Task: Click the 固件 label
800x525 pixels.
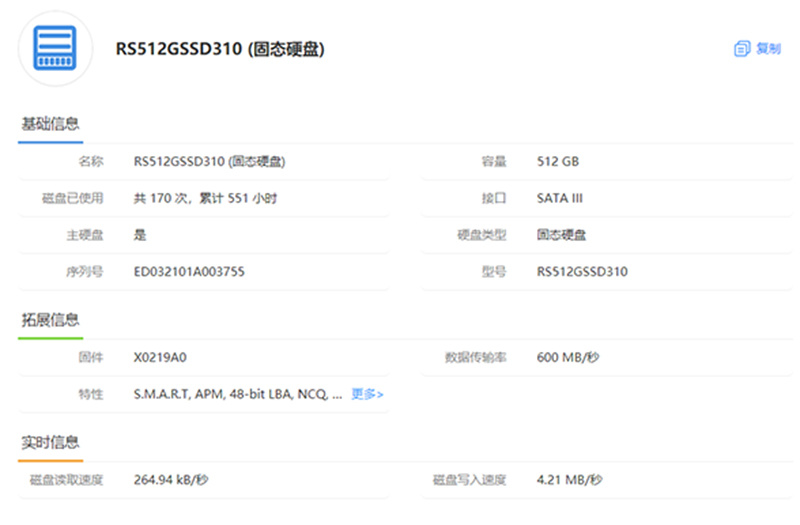Action: point(91,357)
